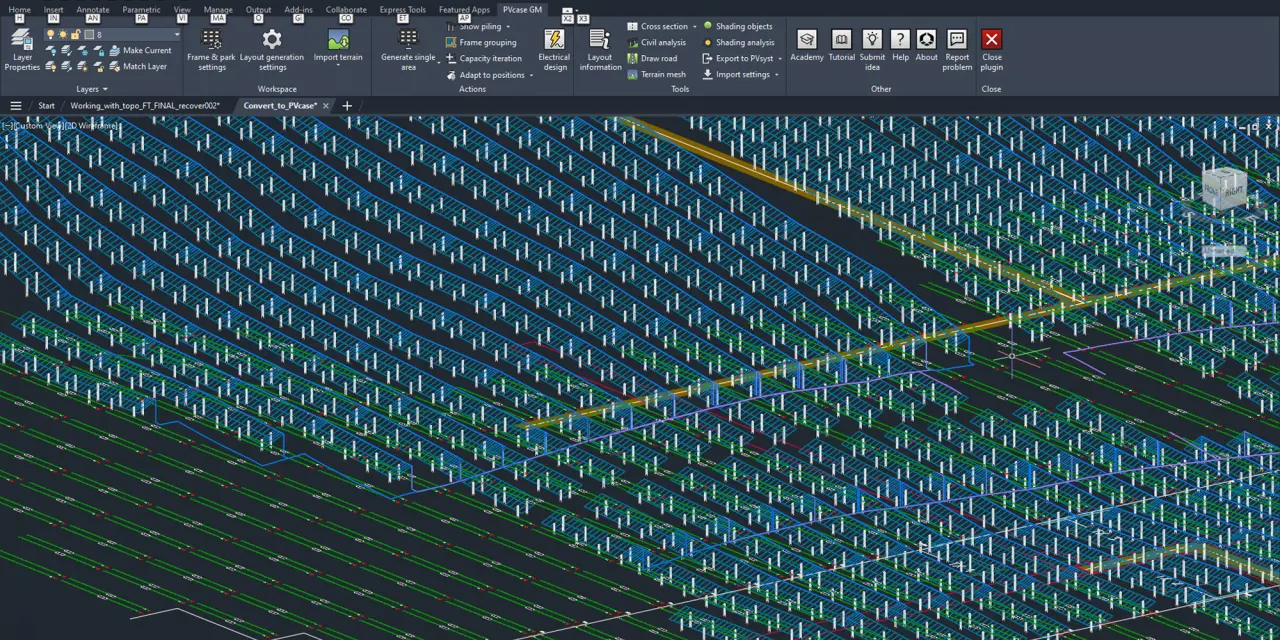Toggle layer on/off lightbulb in layer box
Screen dimensions: 1280x640
(x=51, y=35)
